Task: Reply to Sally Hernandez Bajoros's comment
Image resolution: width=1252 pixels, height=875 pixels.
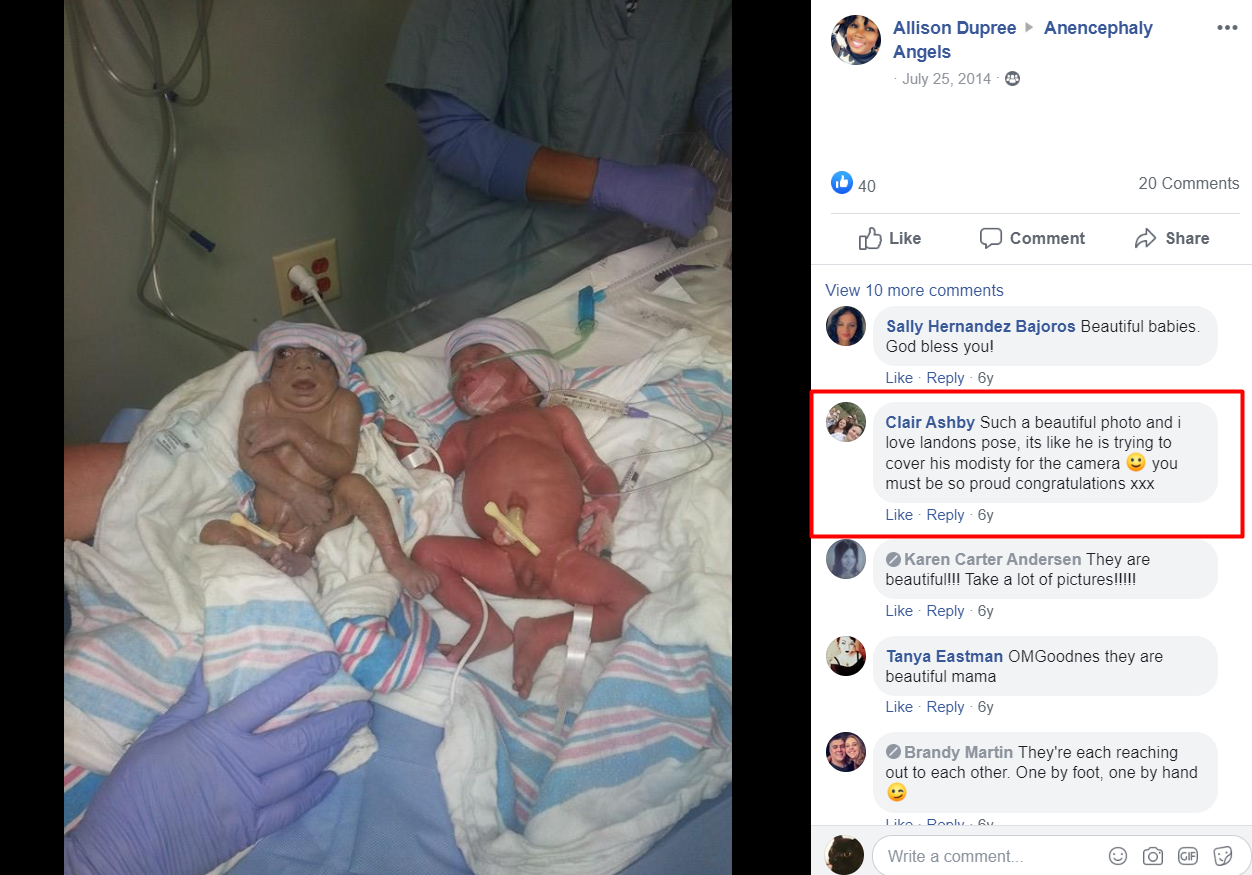Action: pos(945,378)
